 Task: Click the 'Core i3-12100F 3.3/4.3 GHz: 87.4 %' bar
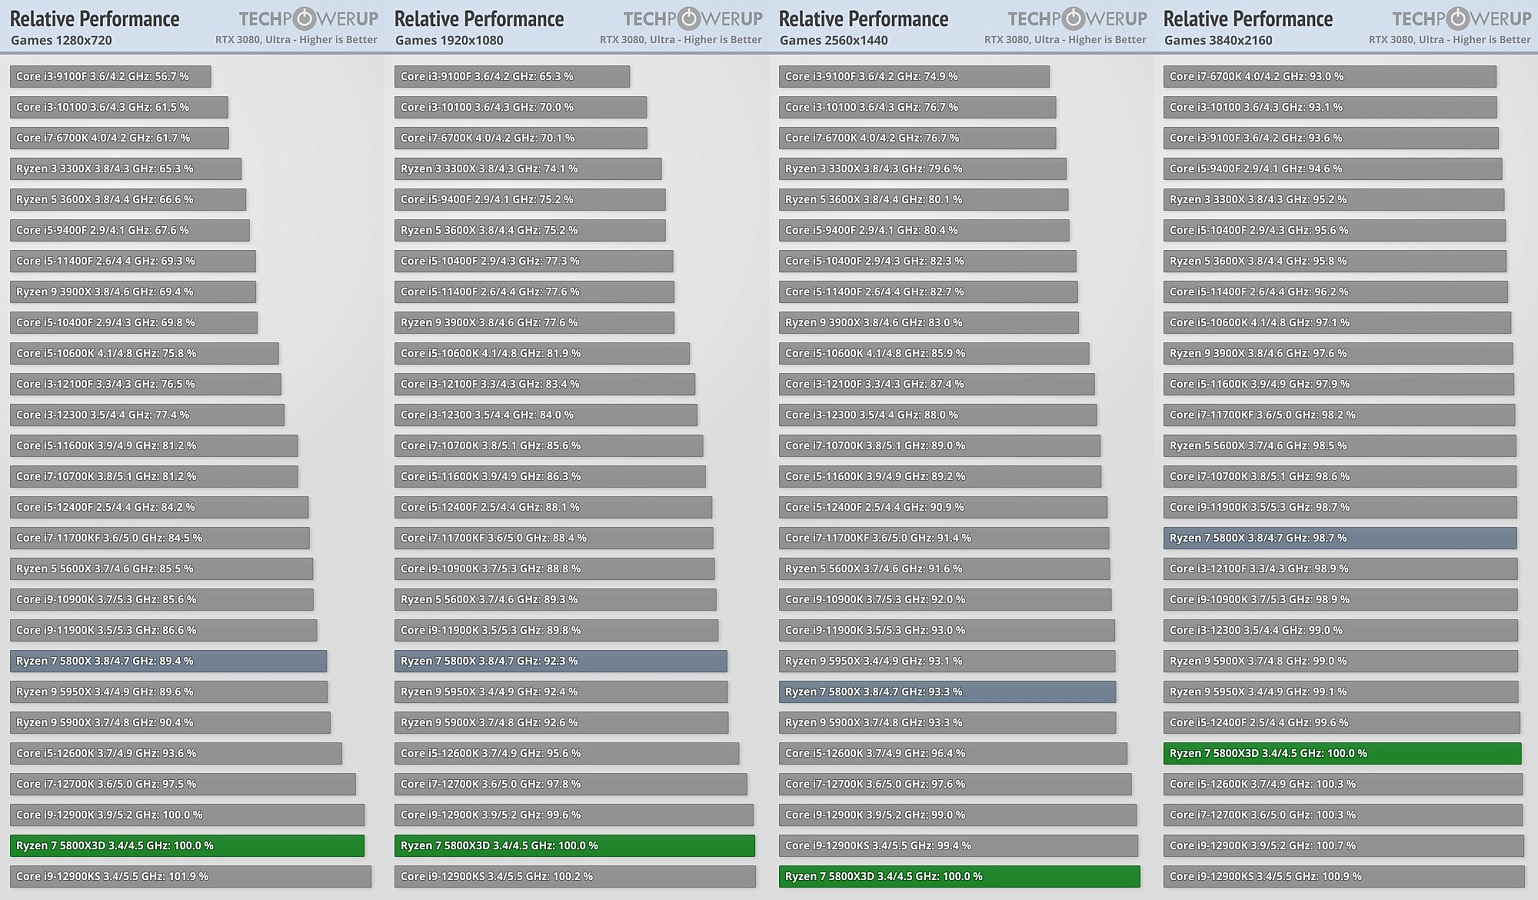click(x=937, y=384)
